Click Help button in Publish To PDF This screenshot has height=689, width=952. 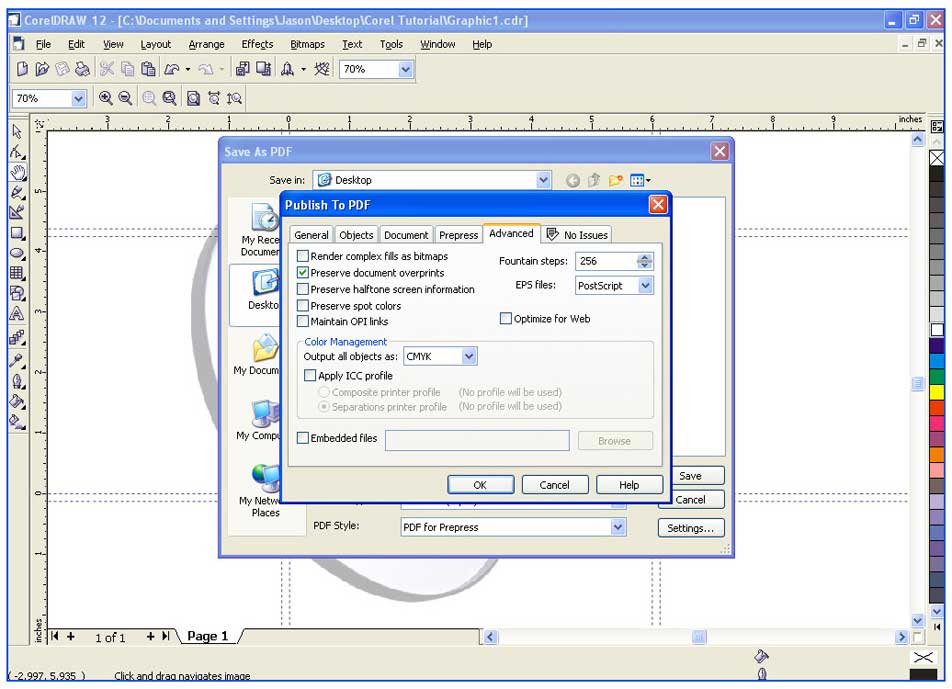(629, 484)
